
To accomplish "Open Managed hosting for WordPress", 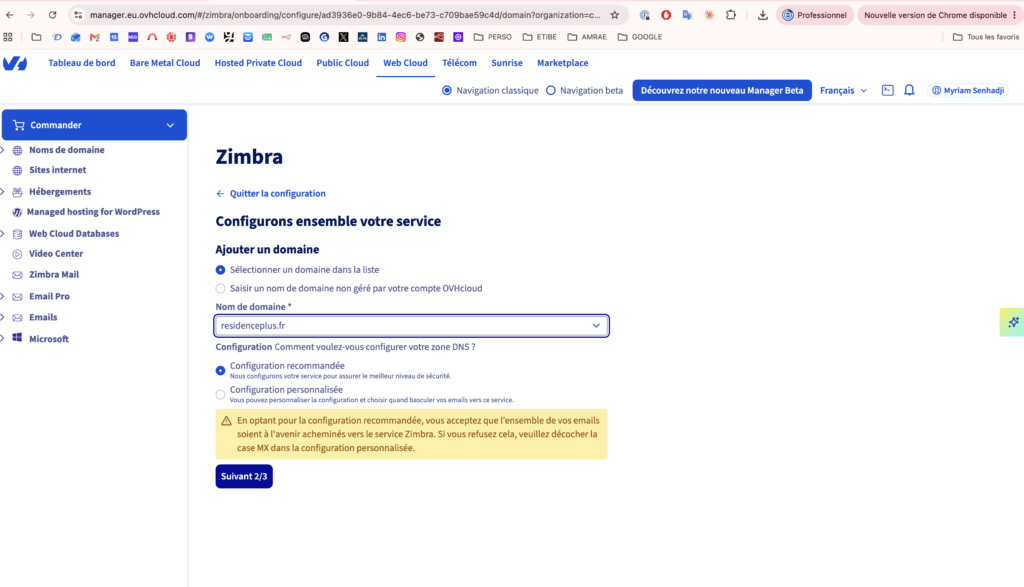I will pos(93,212).
